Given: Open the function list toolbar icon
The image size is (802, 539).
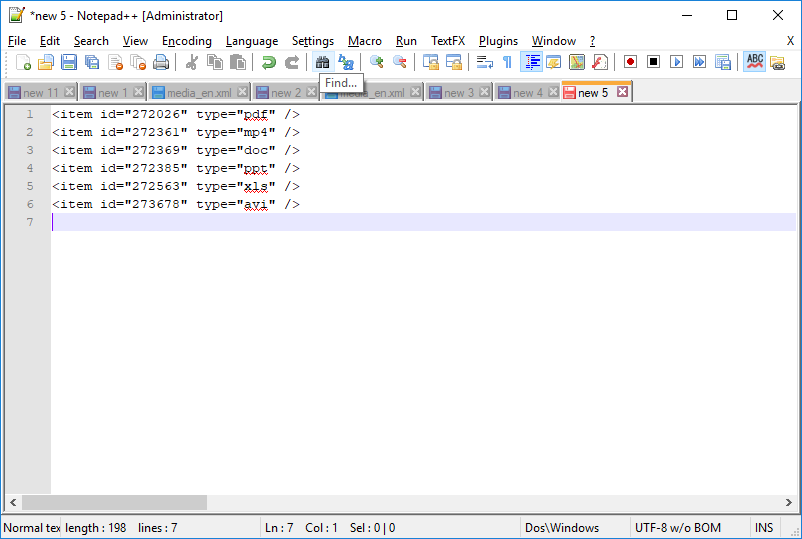Looking at the screenshot, I should [x=599, y=62].
